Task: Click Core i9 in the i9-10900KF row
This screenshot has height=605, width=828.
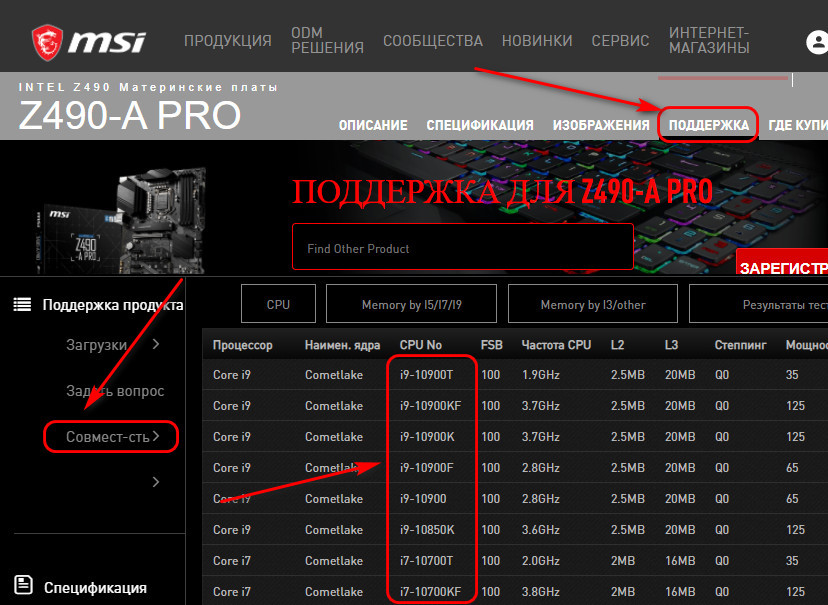Action: coord(232,406)
